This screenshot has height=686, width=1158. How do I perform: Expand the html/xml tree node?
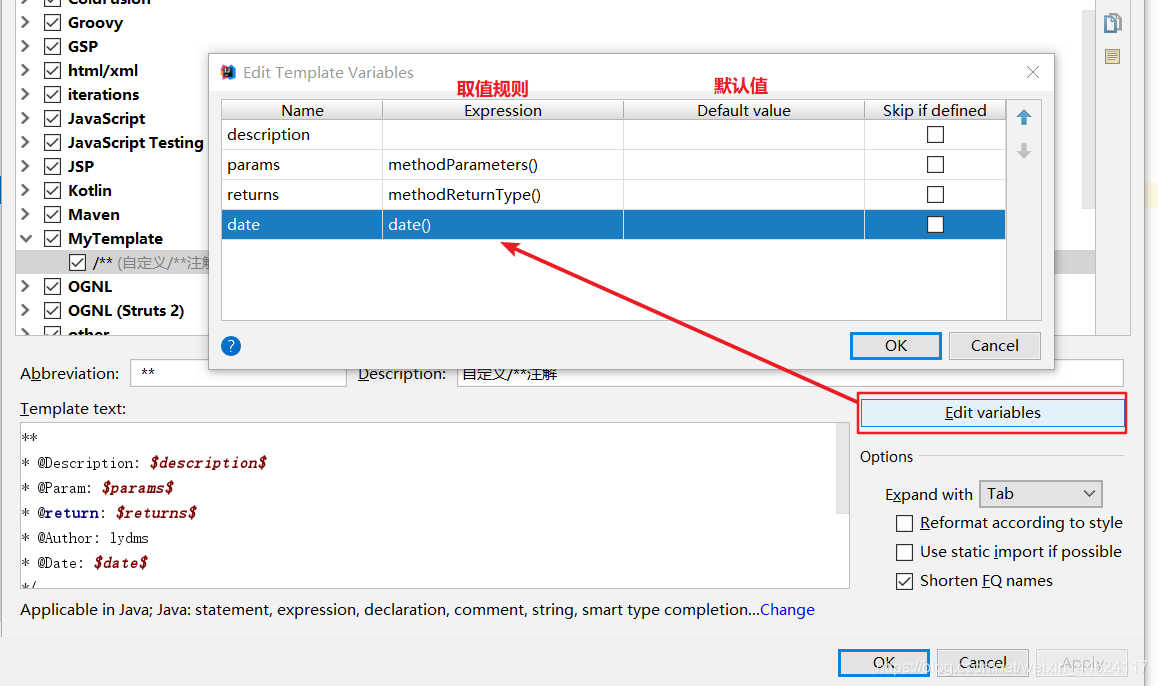point(25,70)
